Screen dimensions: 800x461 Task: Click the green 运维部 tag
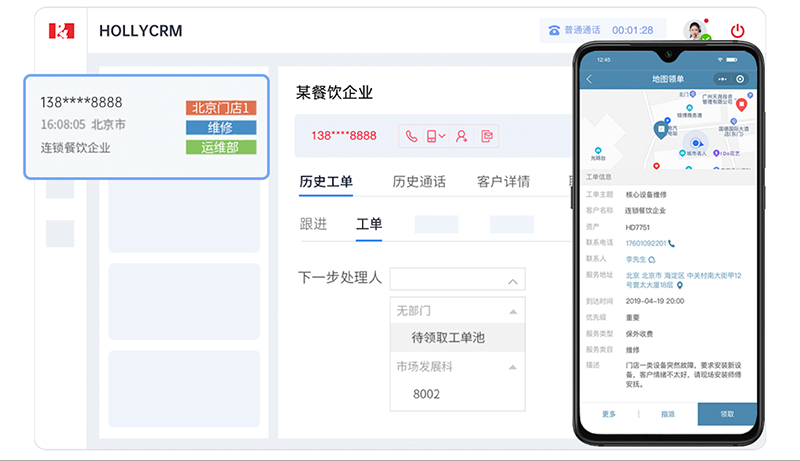tap(221, 147)
